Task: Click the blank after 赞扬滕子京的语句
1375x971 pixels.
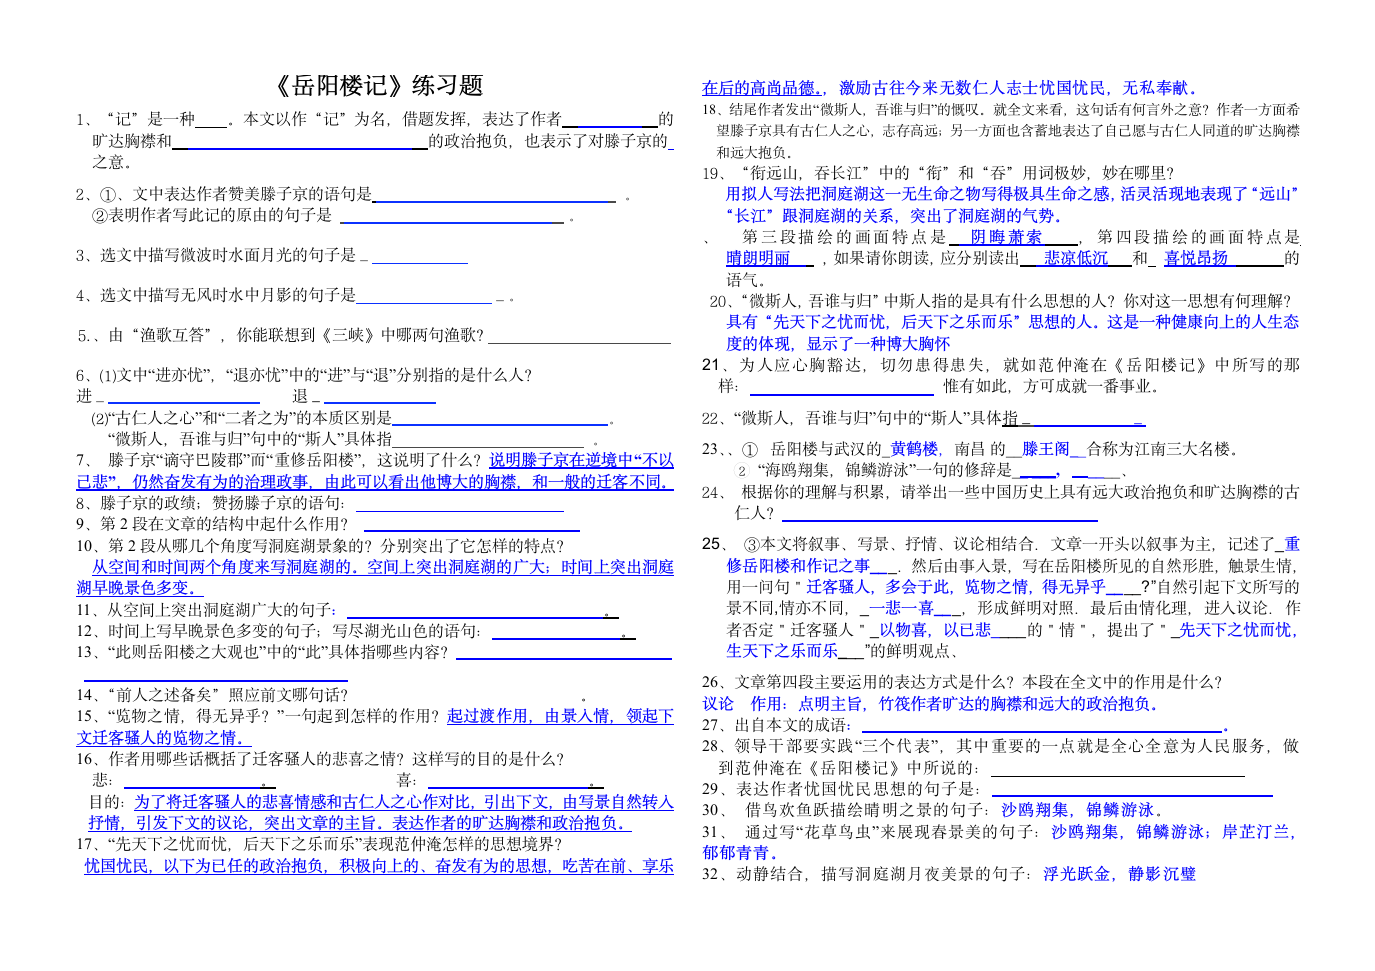Action: pos(460,504)
